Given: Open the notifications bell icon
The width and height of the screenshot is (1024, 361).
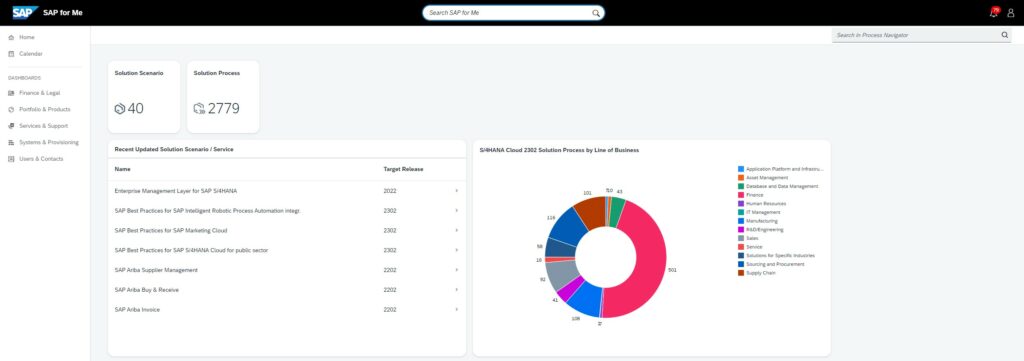Looking at the screenshot, I should (993, 12).
